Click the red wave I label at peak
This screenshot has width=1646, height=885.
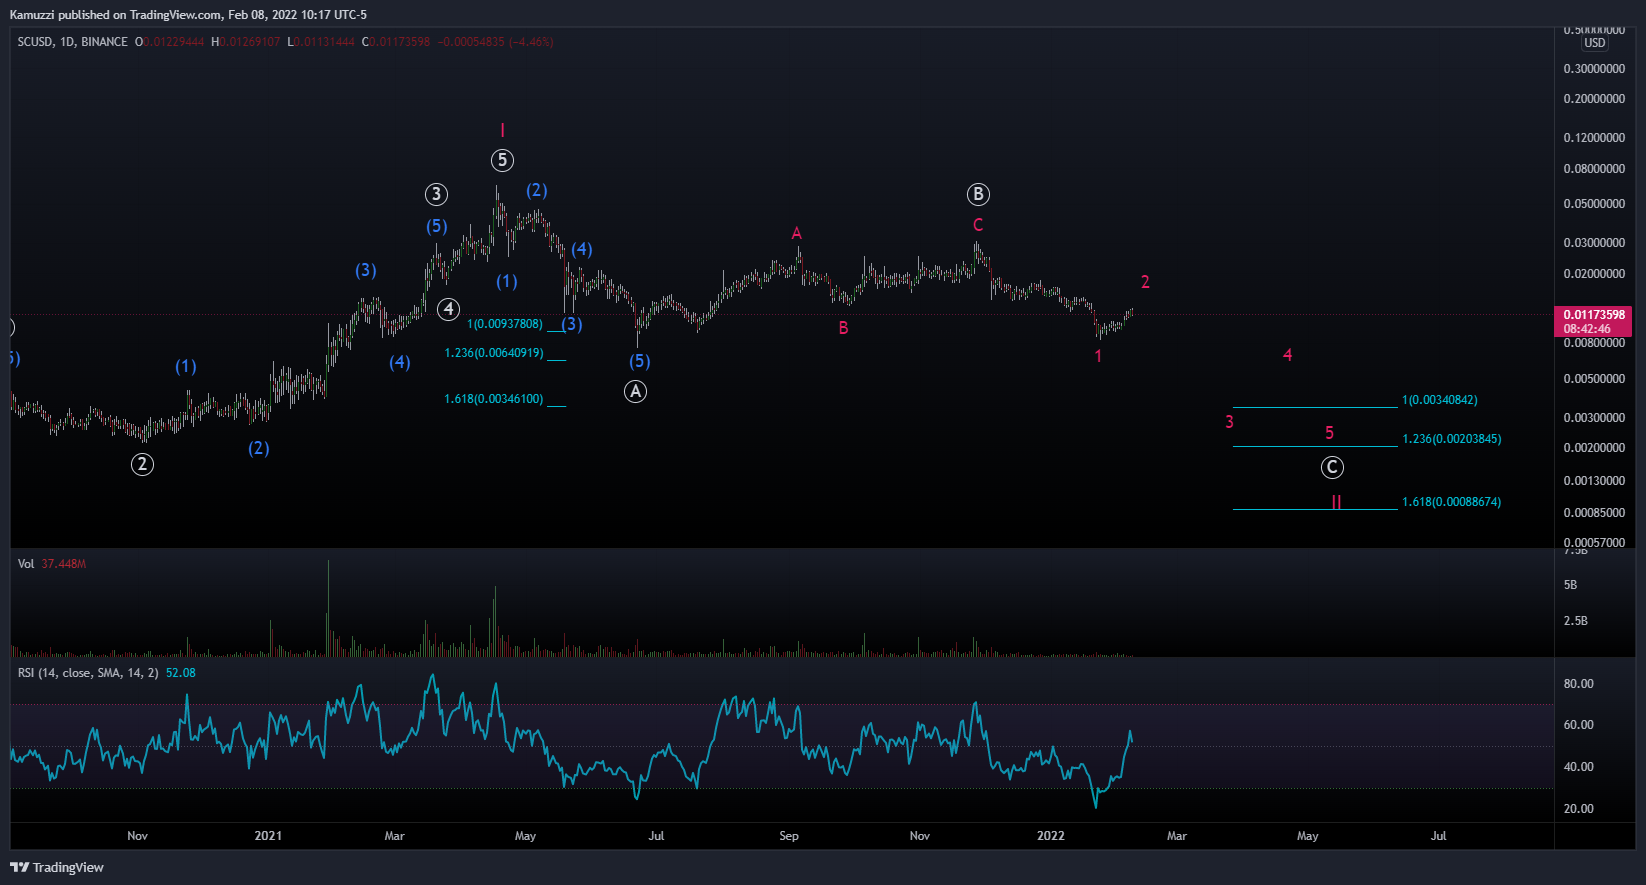tap(502, 130)
